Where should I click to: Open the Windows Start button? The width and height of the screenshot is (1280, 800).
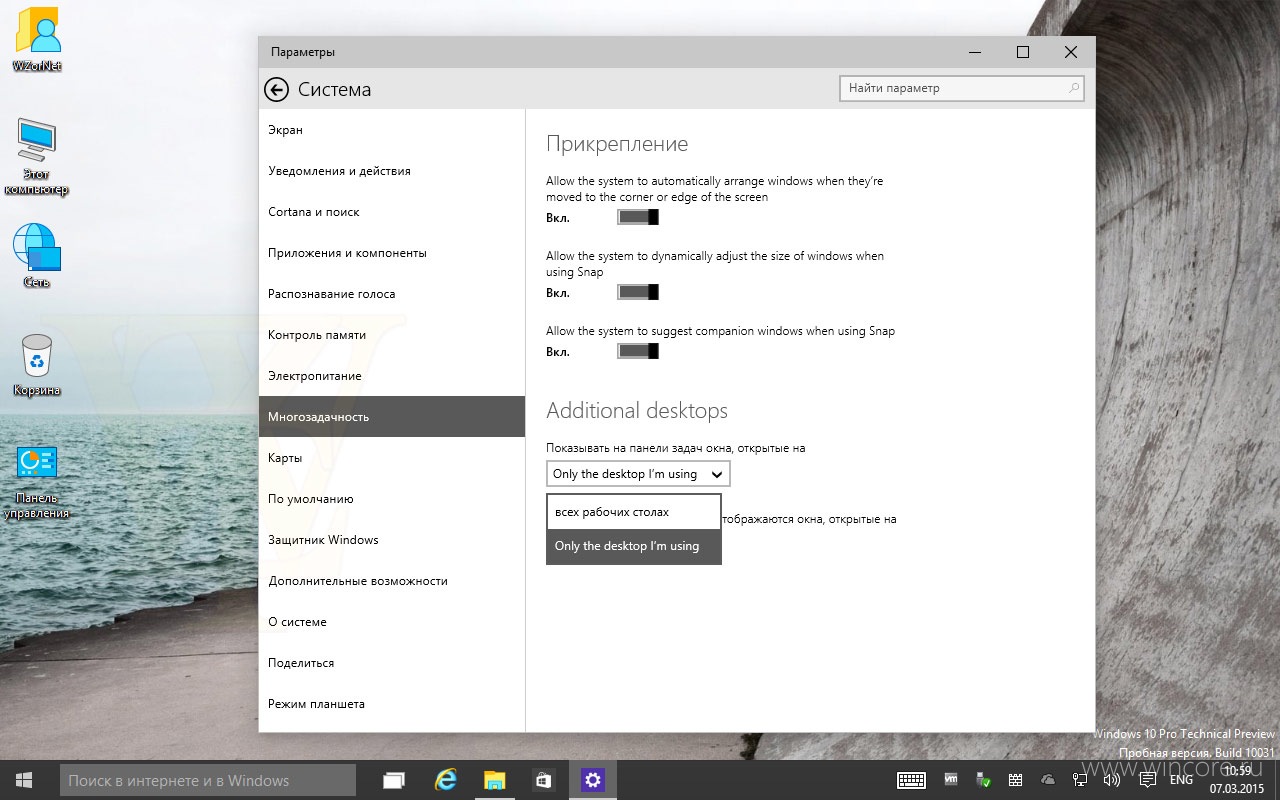pos(24,780)
